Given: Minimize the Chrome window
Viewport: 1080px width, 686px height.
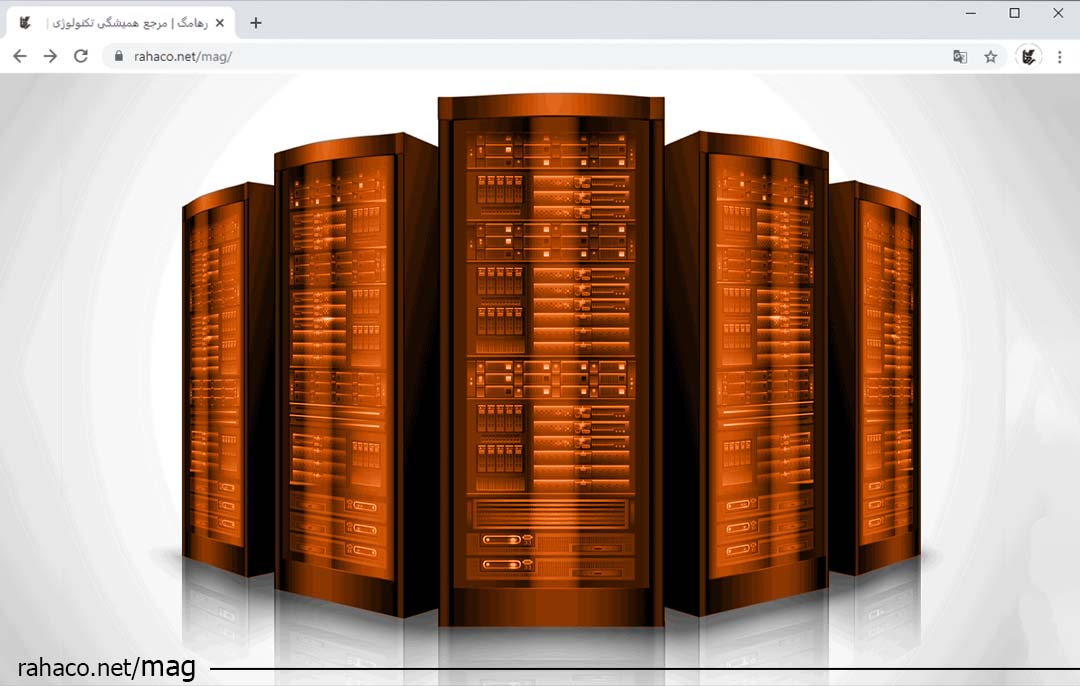Looking at the screenshot, I should click(970, 13).
